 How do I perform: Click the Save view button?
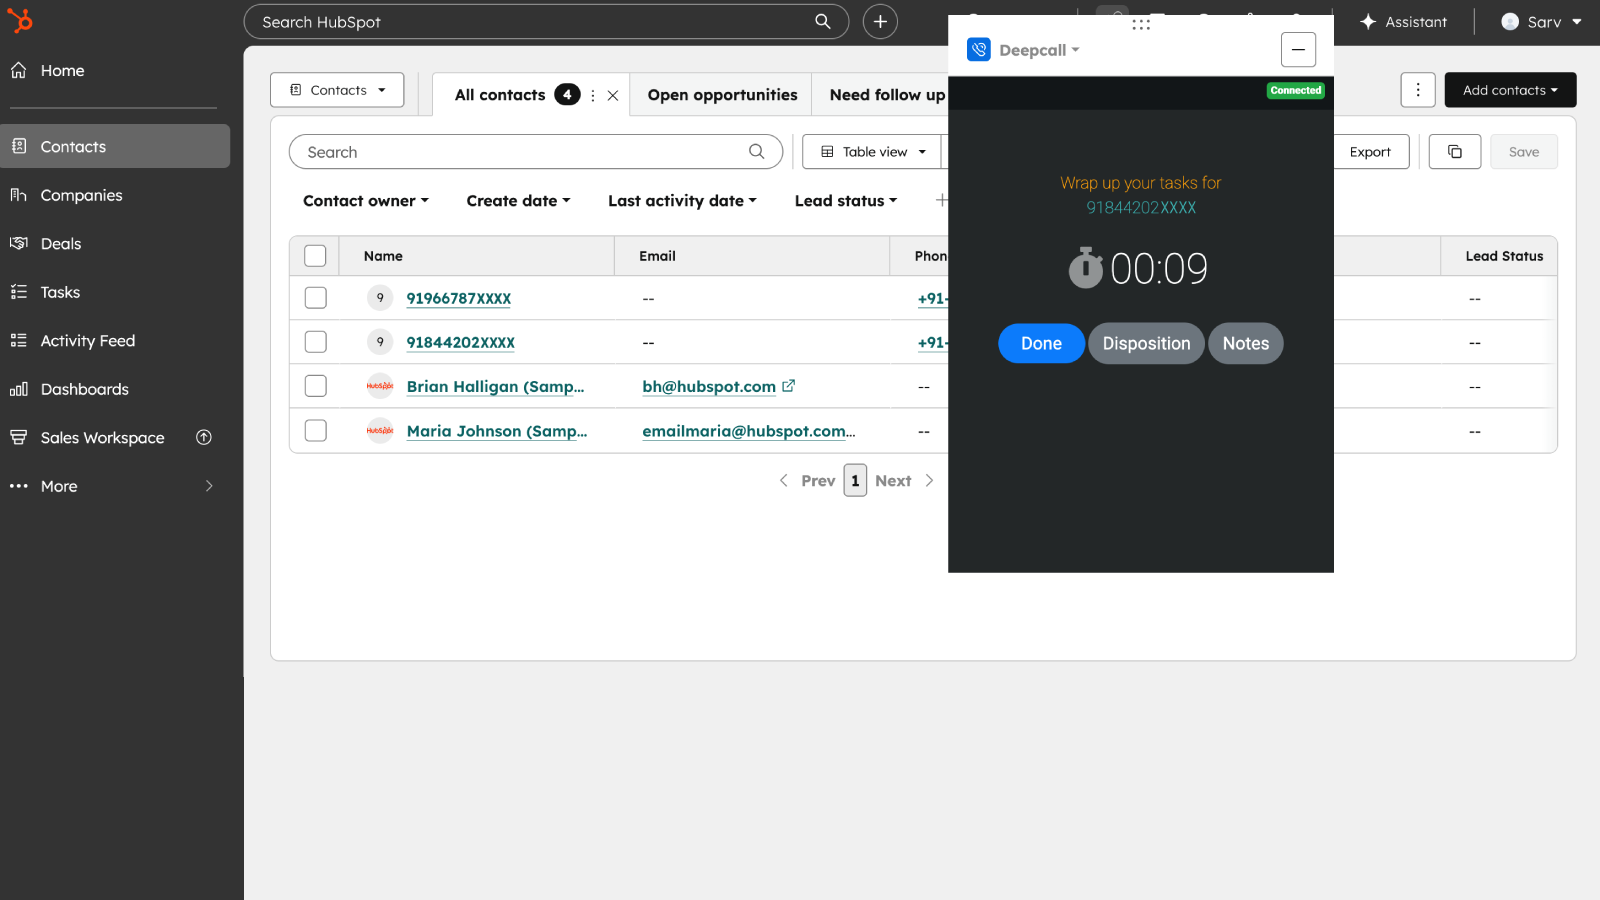pyautogui.click(x=1524, y=152)
